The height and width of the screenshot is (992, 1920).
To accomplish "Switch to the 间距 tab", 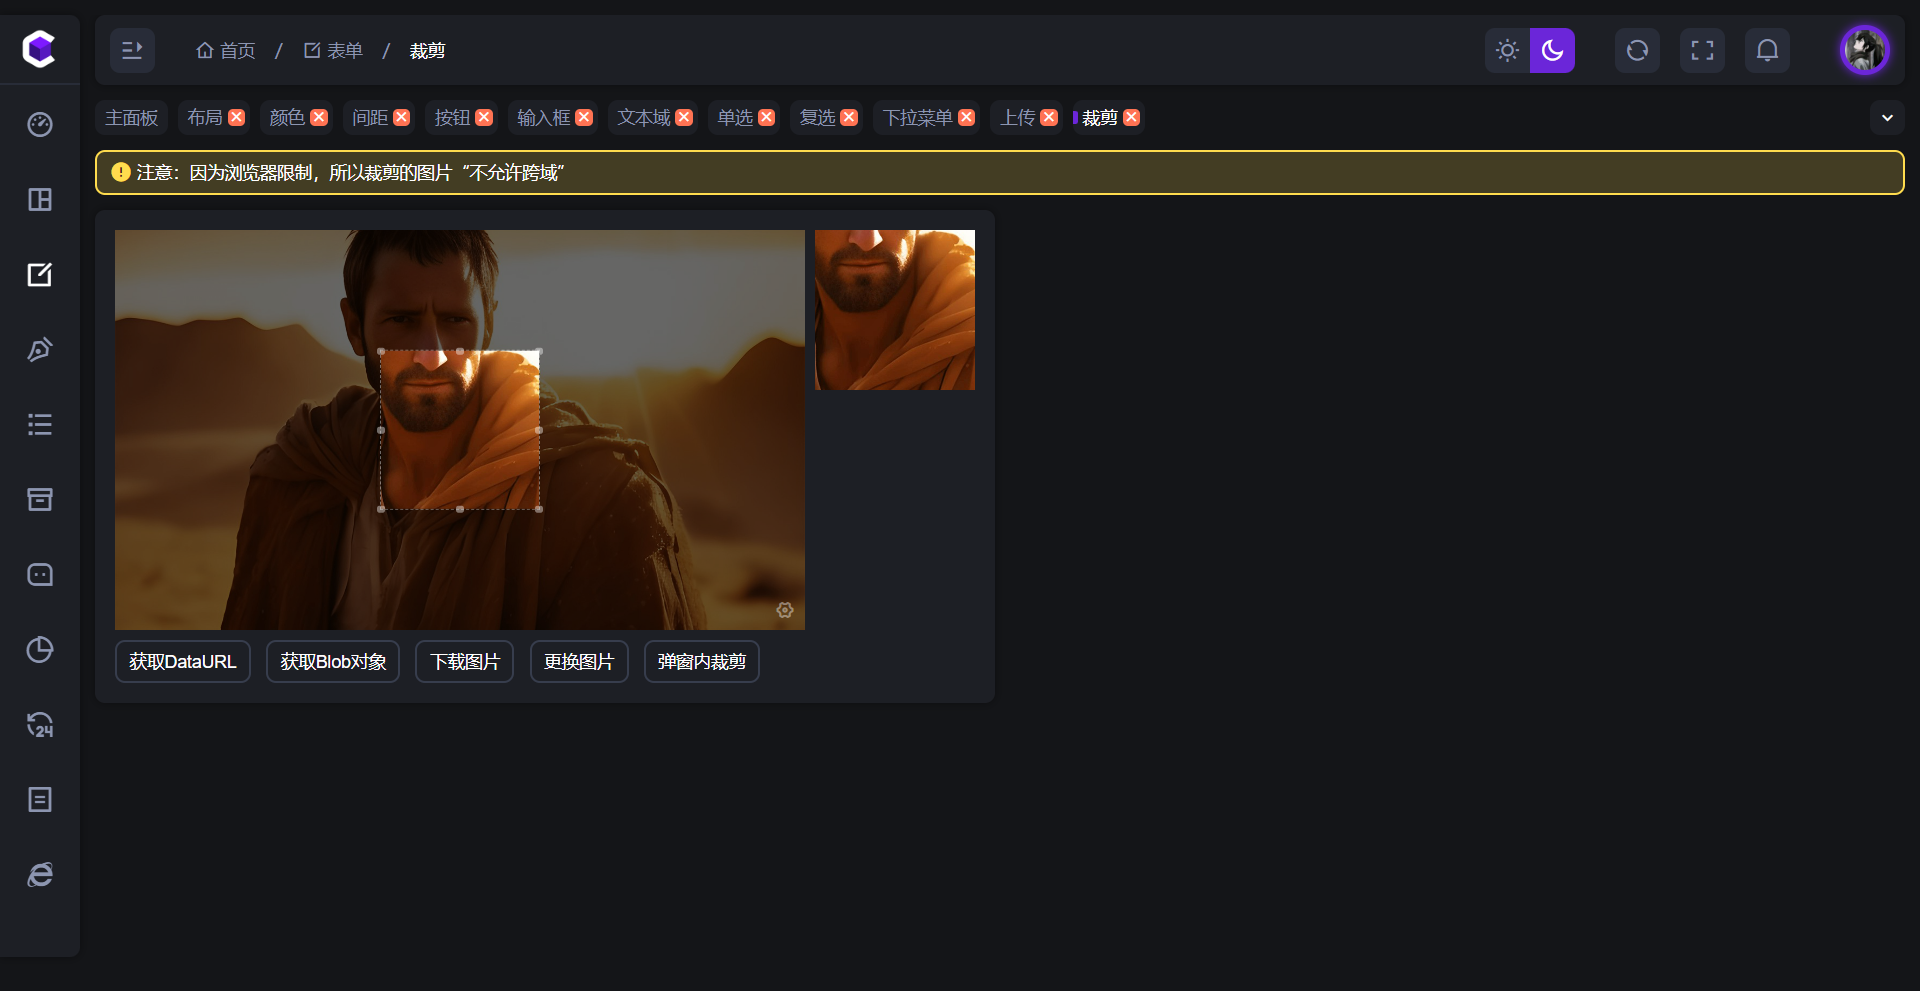I will [x=370, y=118].
